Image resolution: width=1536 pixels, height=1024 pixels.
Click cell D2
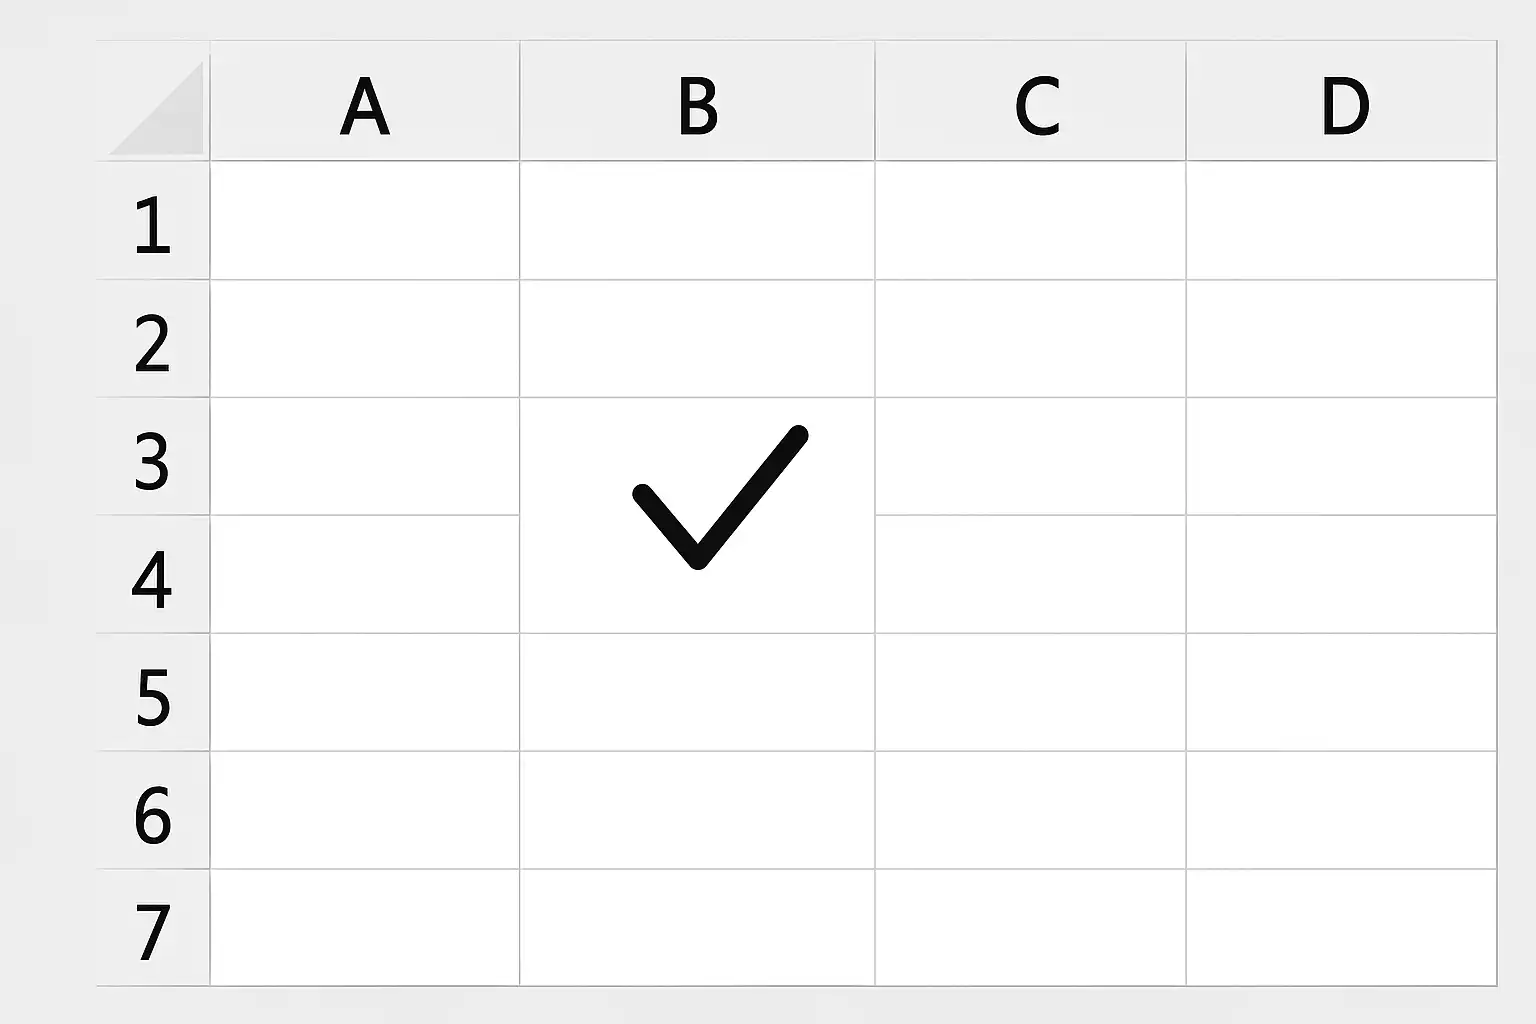1341,339
